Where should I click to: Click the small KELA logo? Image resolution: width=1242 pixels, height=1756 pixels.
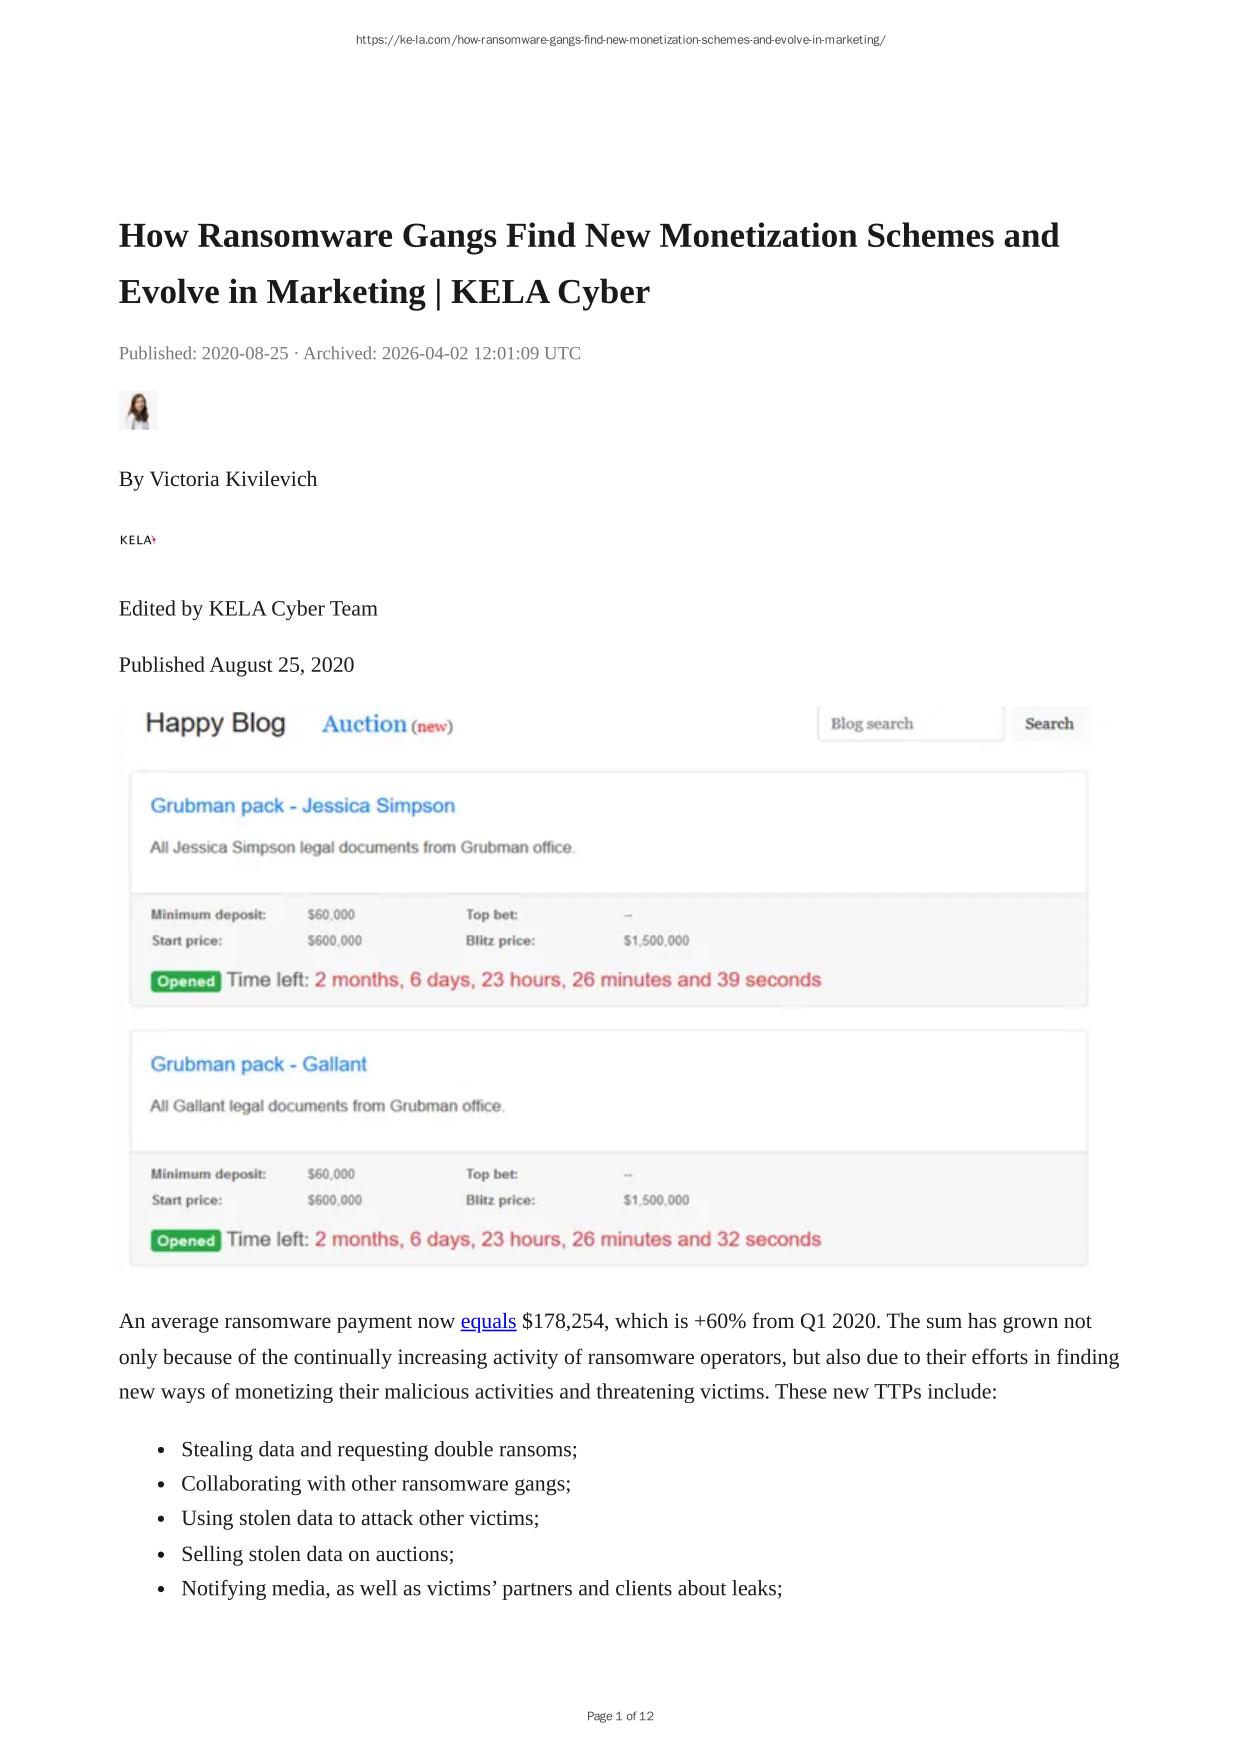tap(138, 540)
